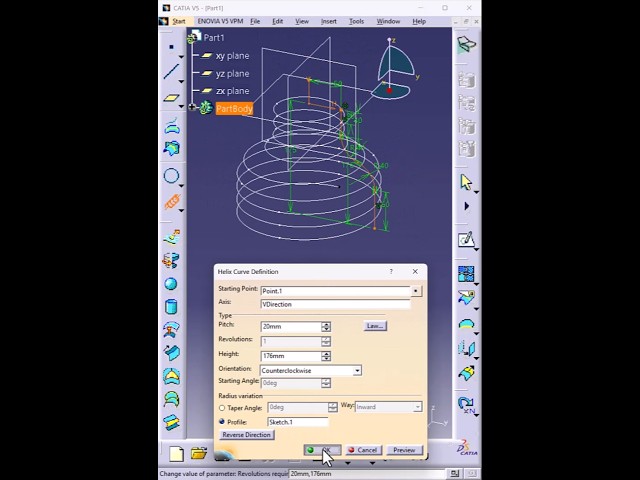Image resolution: width=640 pixels, height=480 pixels.
Task: Select the Plane tool in the toolbar
Action: point(171,98)
